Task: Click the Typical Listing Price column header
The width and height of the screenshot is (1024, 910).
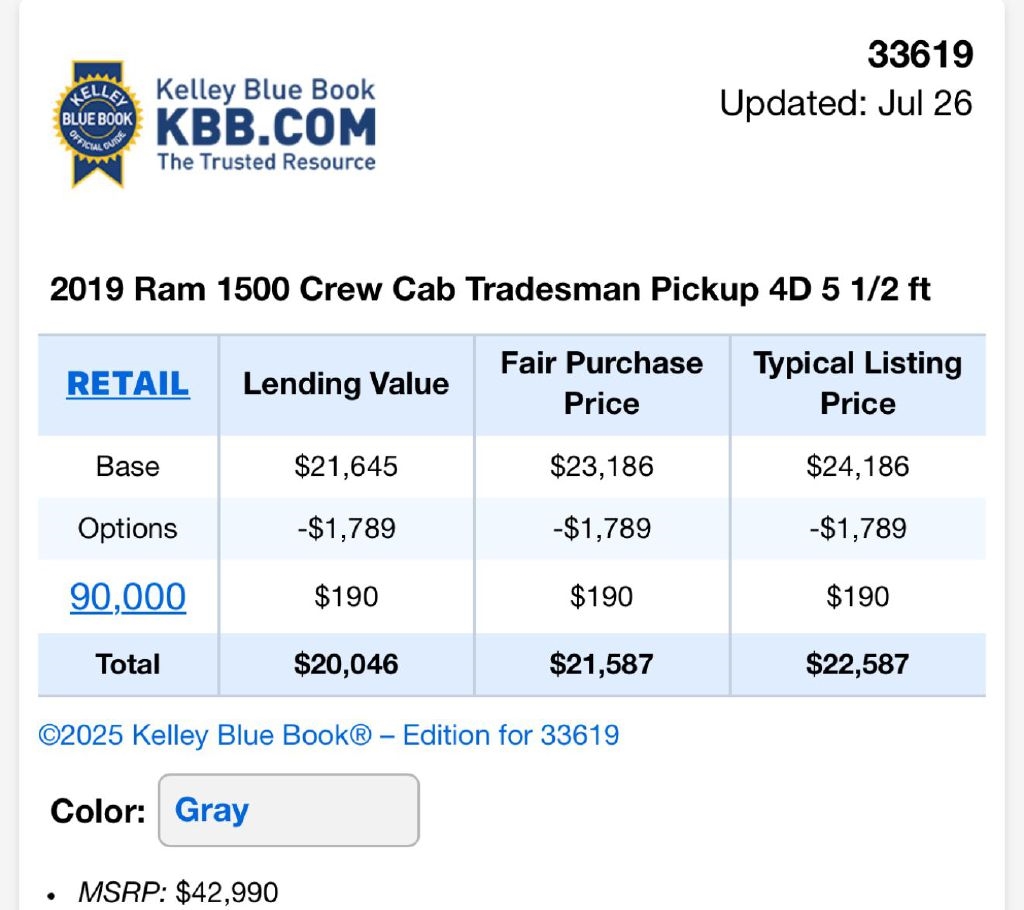Action: (858, 383)
